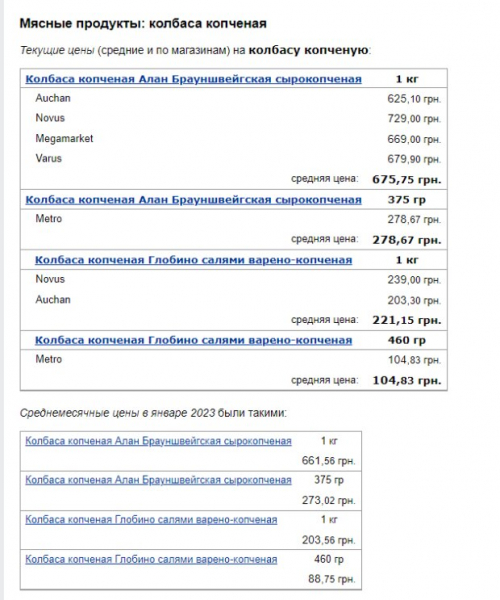Open January Глобино салями 460 гр link
The width and height of the screenshot is (500, 600).
pyautogui.click(x=151, y=559)
